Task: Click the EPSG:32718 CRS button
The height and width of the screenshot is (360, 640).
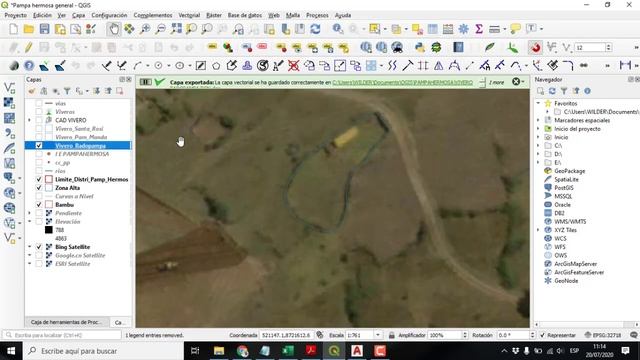Action: [x=602, y=335]
